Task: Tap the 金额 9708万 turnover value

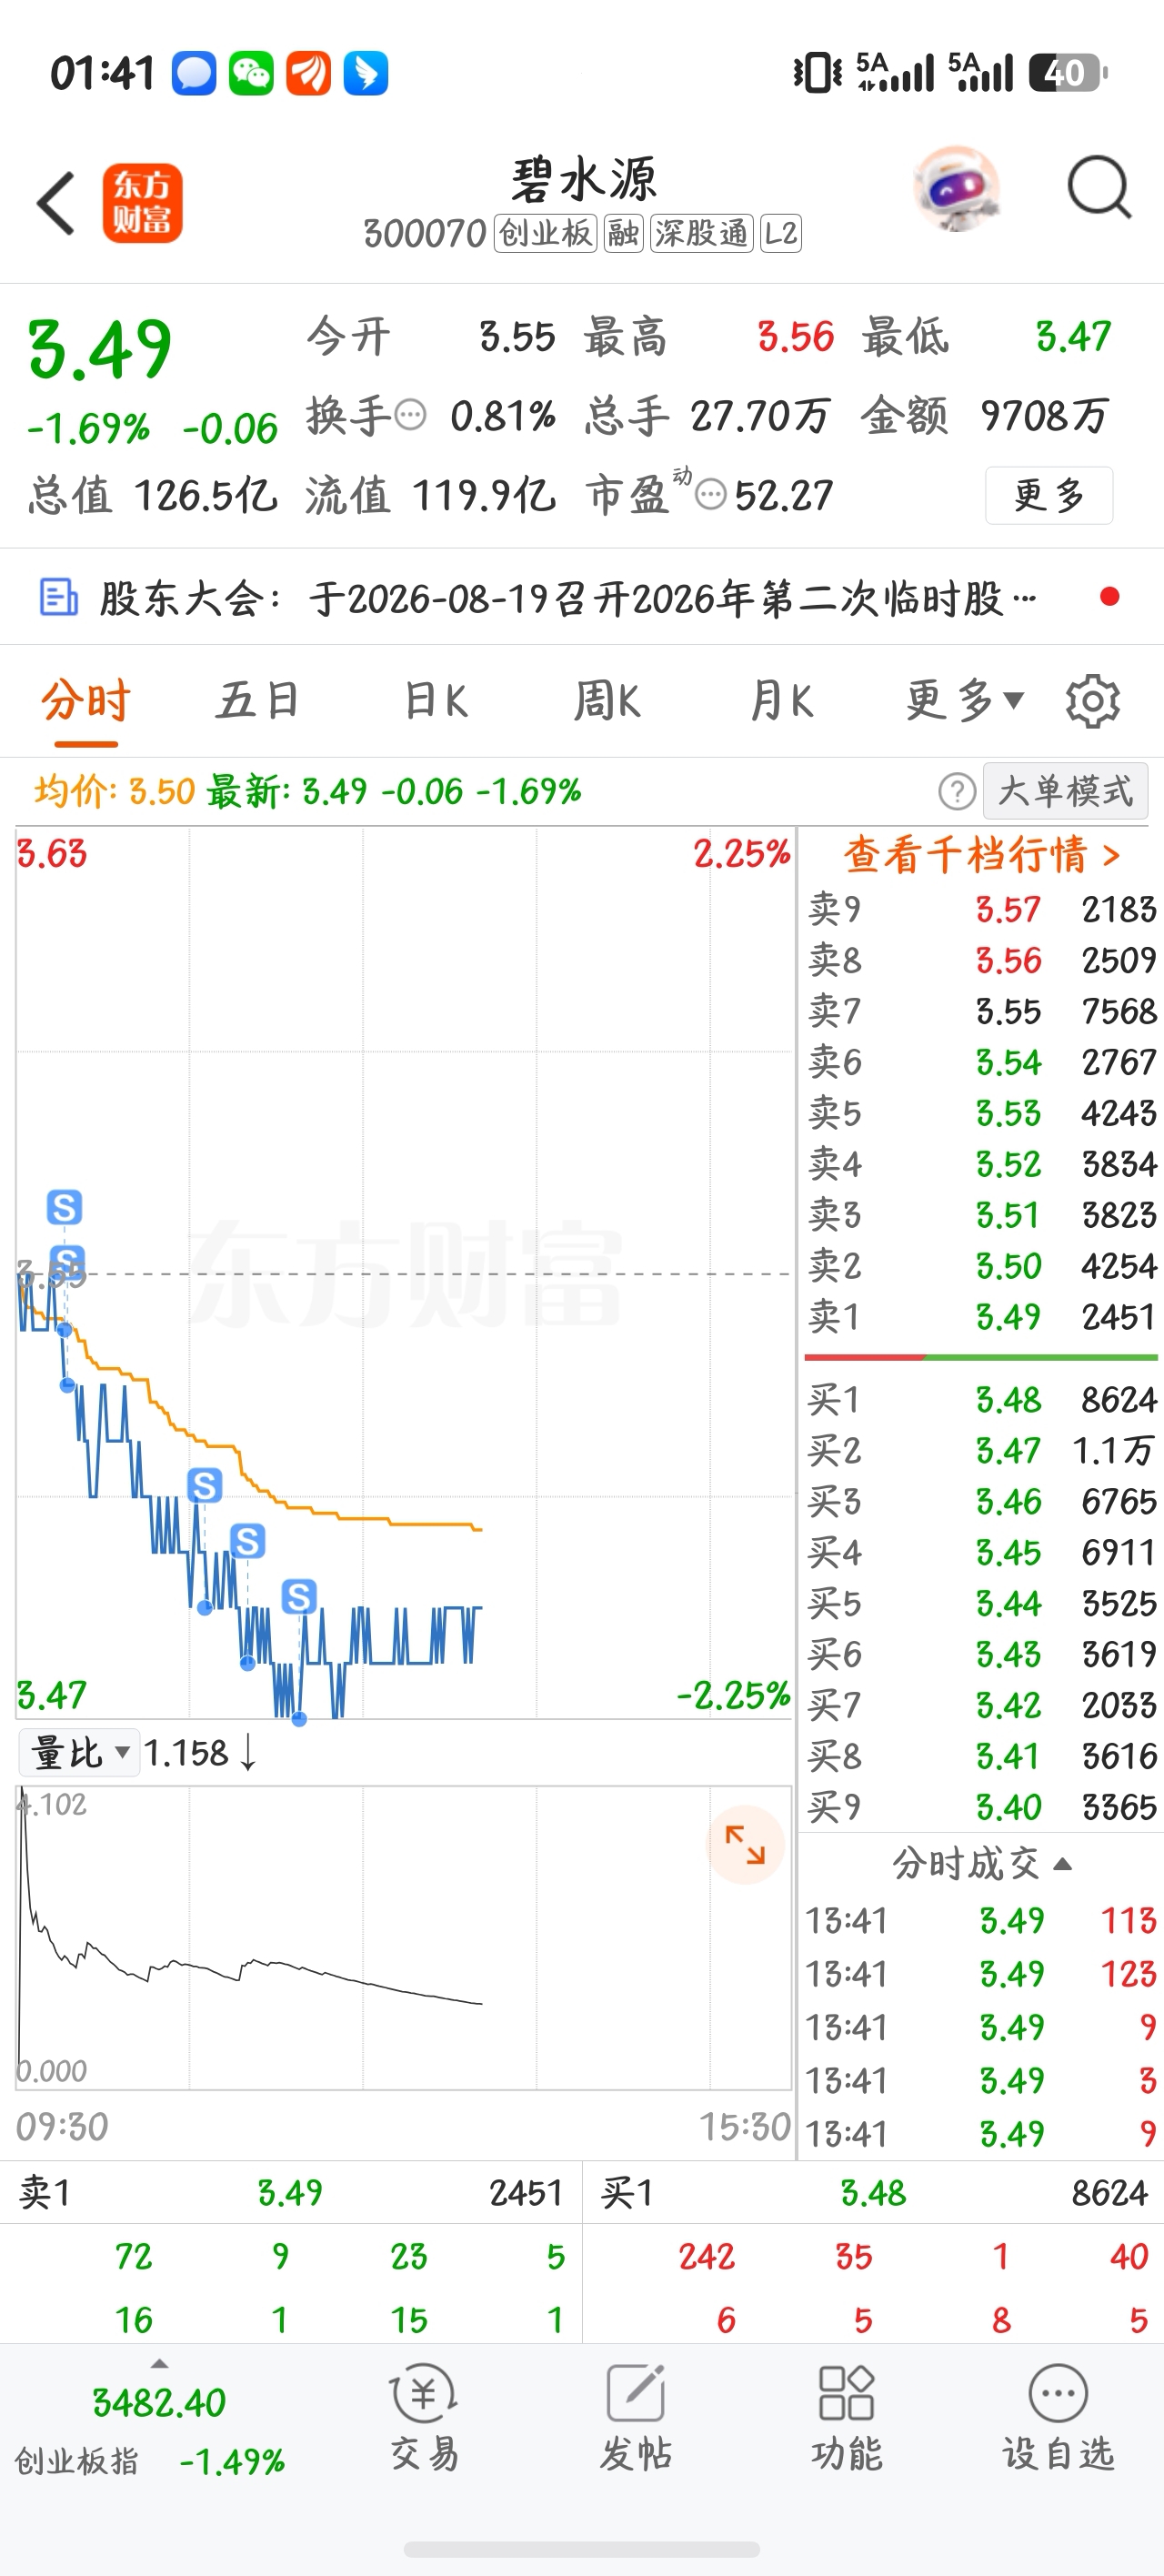Action: coord(985,415)
